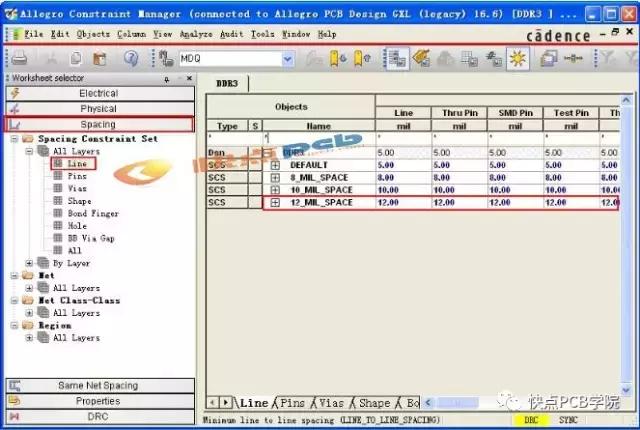Open the Same Net Spacing section

(x=100, y=386)
